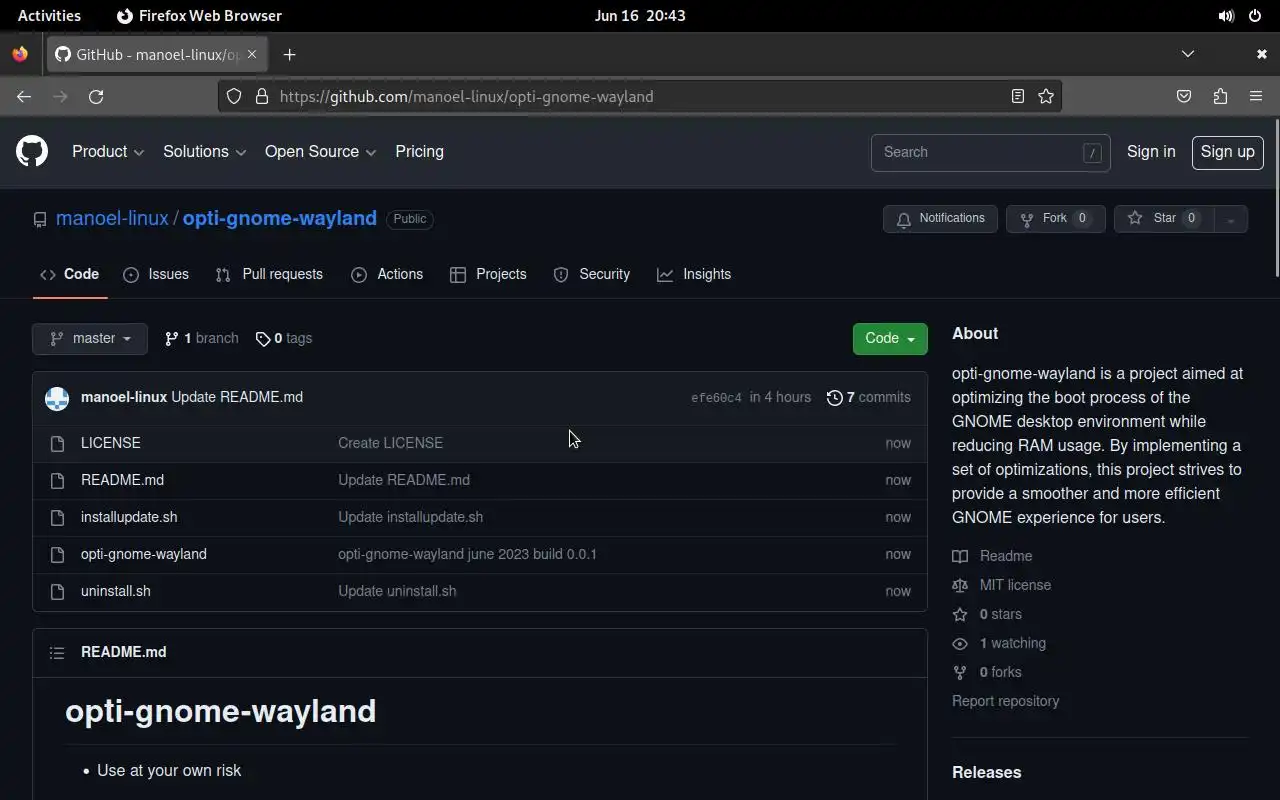Image resolution: width=1280 pixels, height=800 pixels.
Task: Open the green Code dropdown button
Action: pyautogui.click(x=890, y=338)
